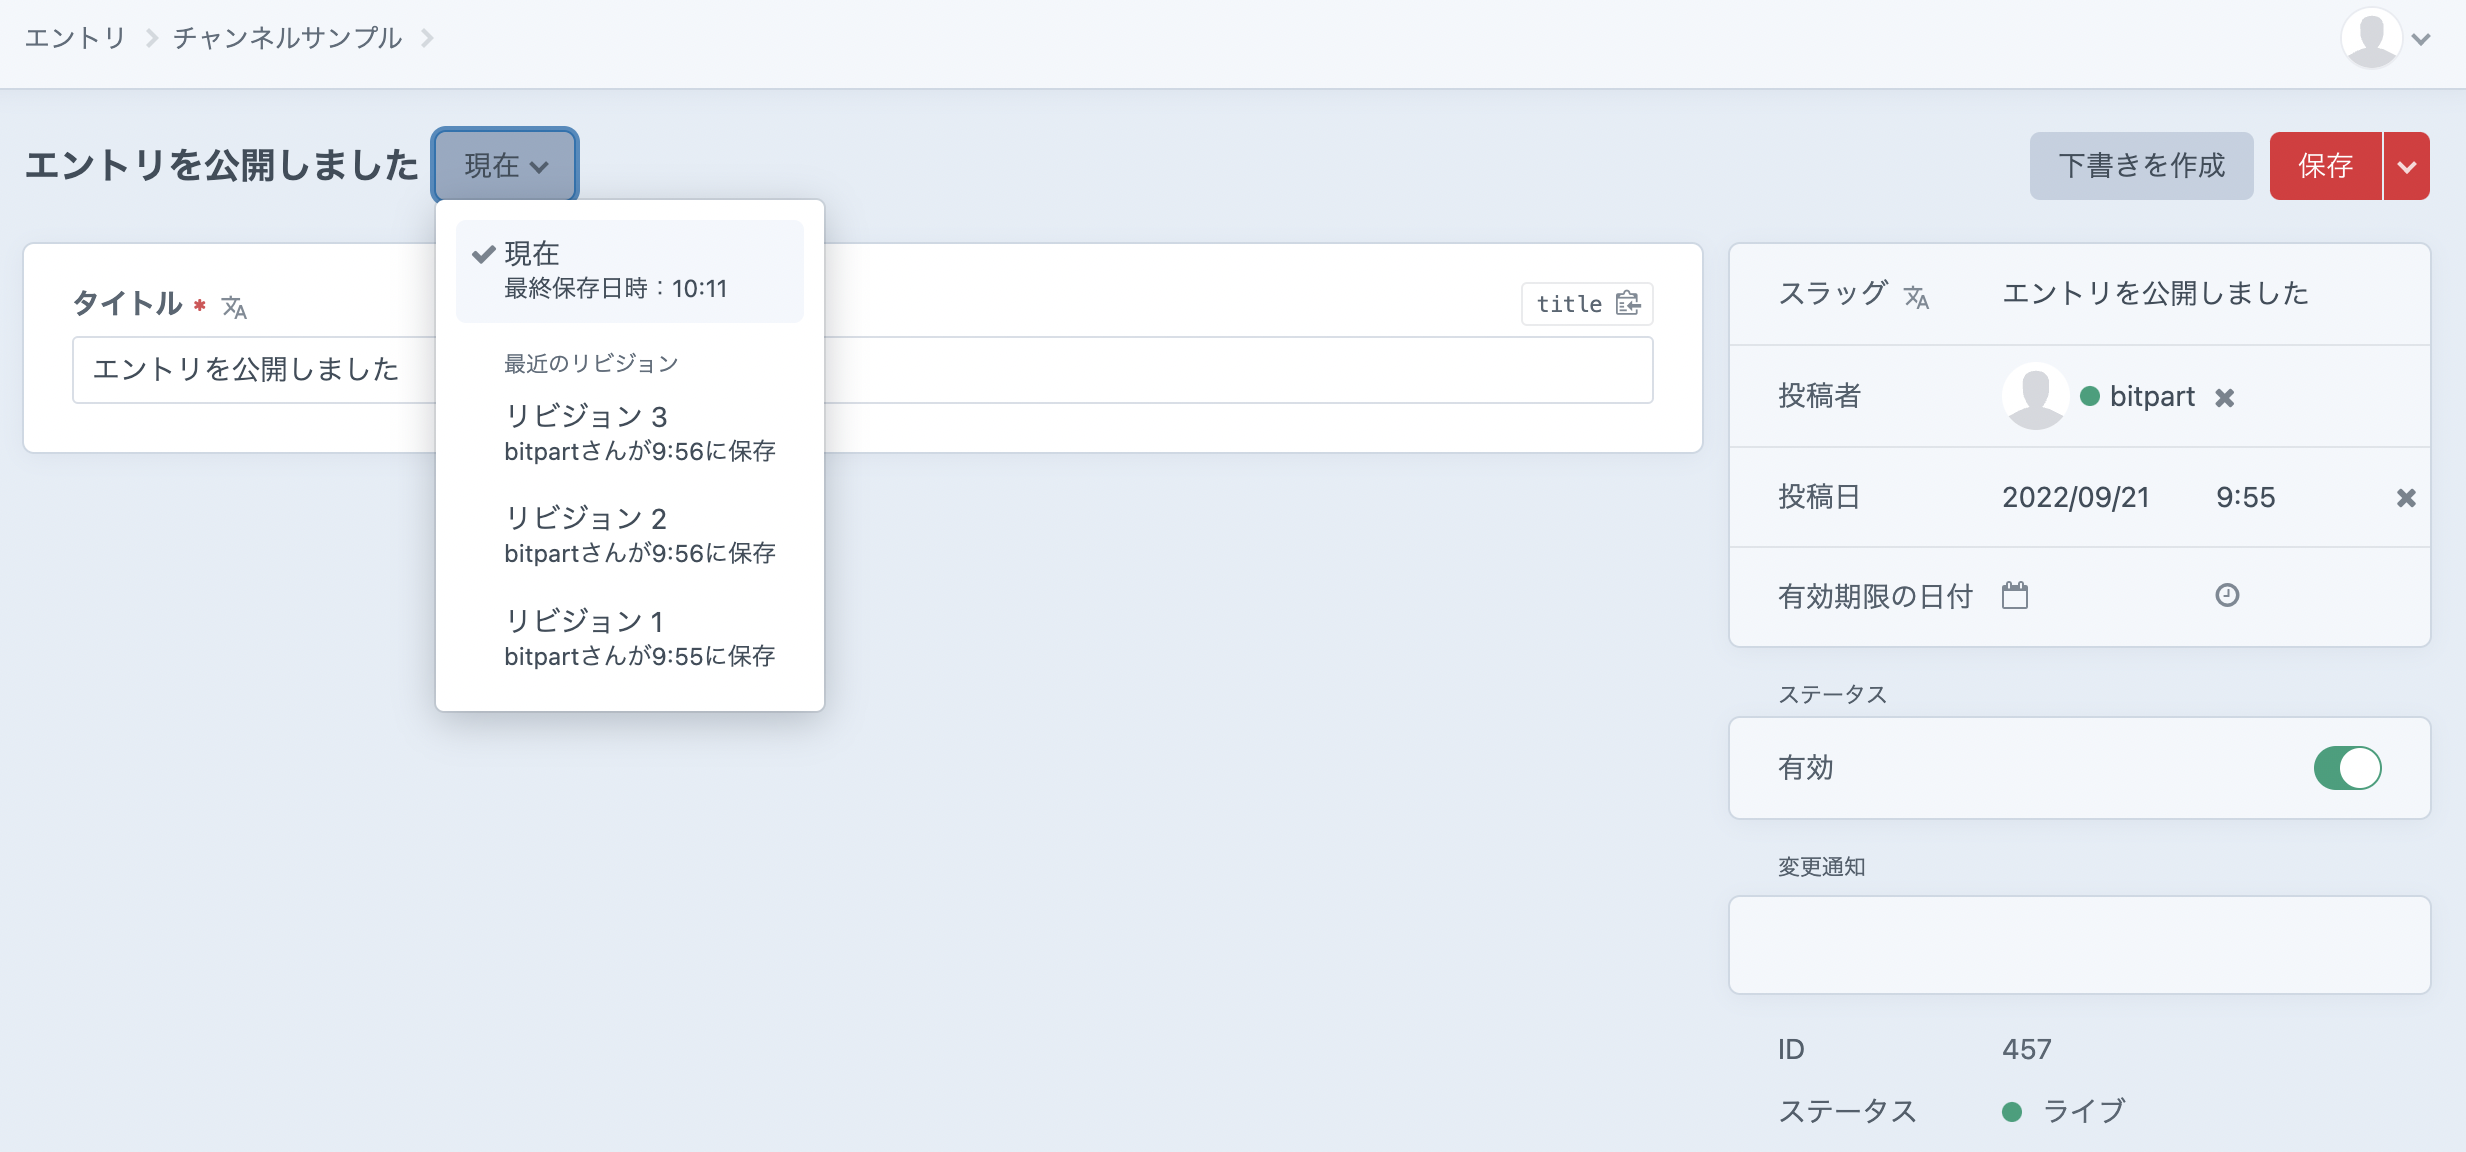Open the expiry date calendar picker
Screen dimensions: 2466x1152
pos(2015,596)
